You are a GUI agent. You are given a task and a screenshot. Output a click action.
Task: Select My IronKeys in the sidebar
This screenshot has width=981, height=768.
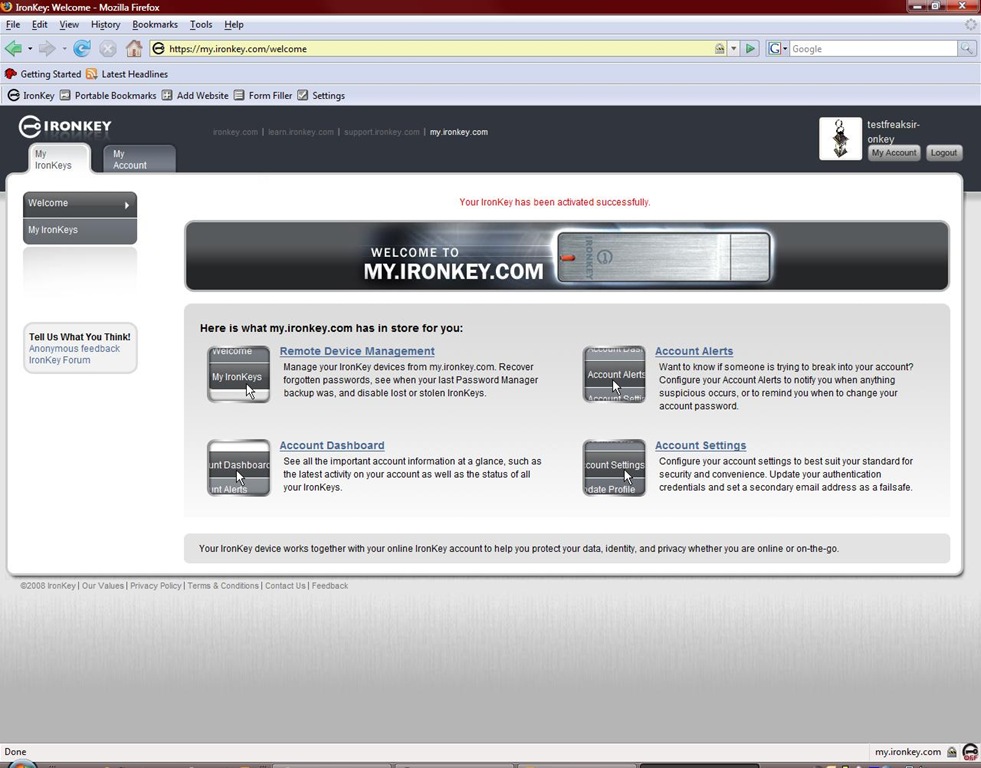tap(79, 230)
